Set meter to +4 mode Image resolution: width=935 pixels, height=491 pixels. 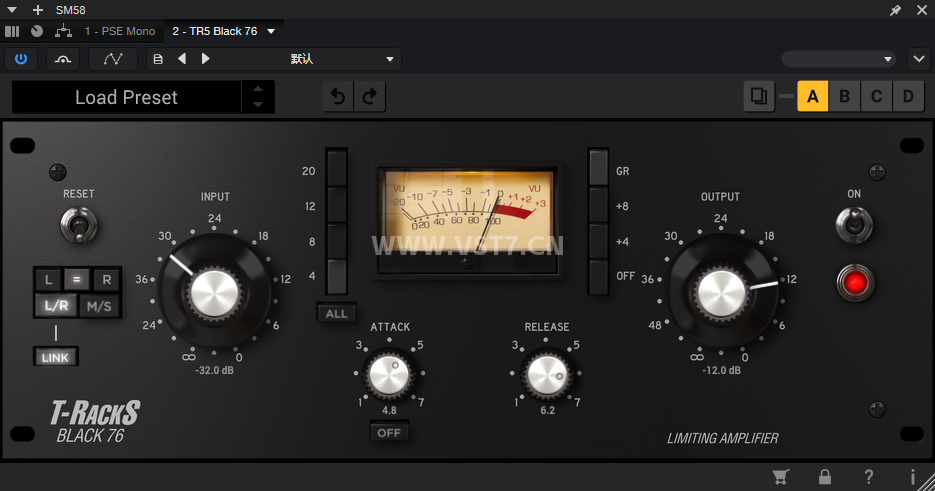[x=599, y=241]
